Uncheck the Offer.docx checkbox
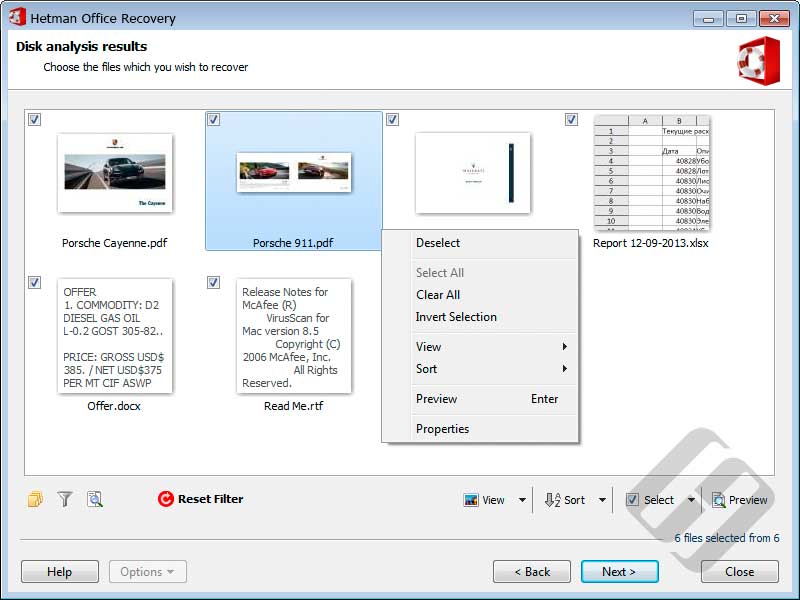 (34, 282)
